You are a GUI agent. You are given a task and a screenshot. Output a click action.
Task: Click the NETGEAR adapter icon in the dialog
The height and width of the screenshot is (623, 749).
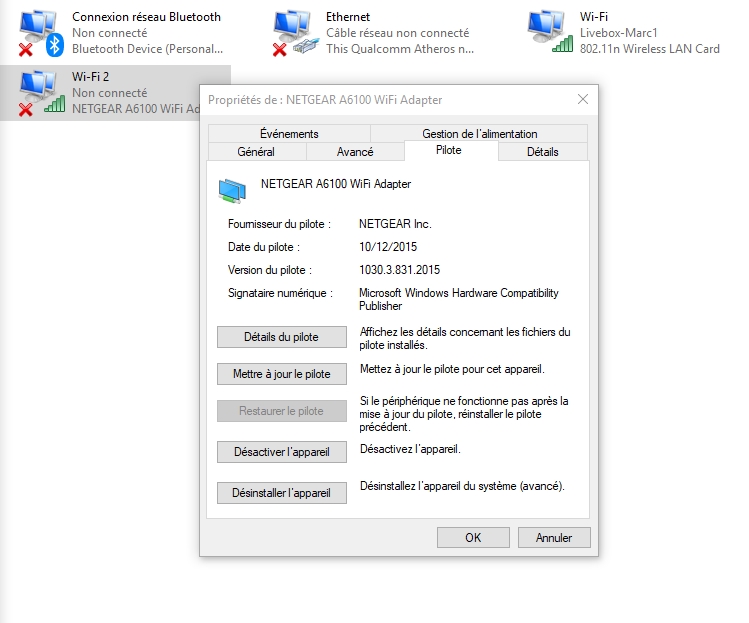[x=232, y=191]
